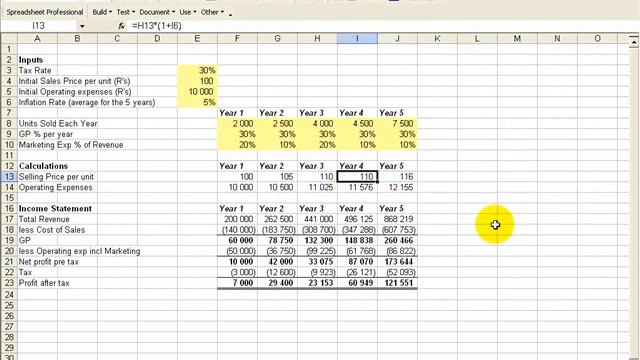Select Year 5 tax cell (52 093)
Image resolution: width=640 pixels, height=360 pixels.
pyautogui.click(x=397, y=272)
